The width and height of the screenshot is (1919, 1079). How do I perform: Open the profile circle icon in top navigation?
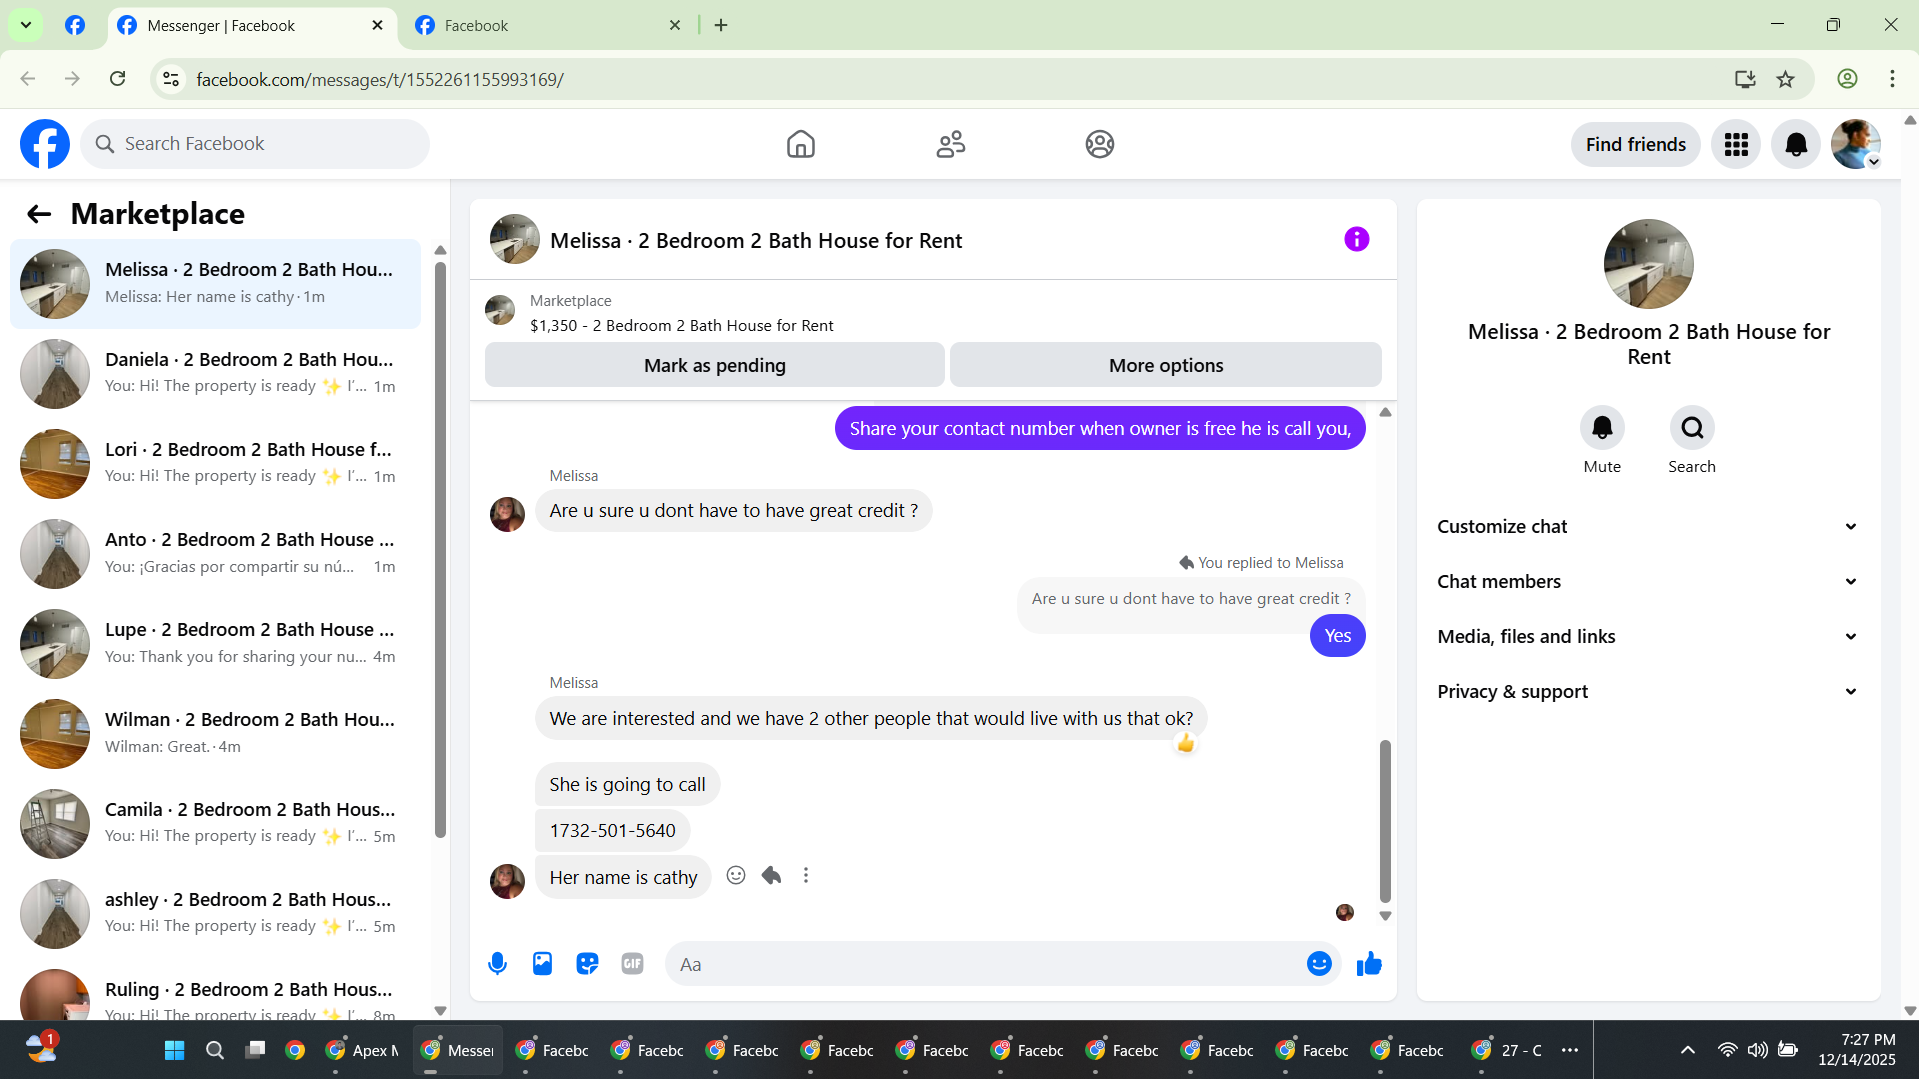[1099, 144]
